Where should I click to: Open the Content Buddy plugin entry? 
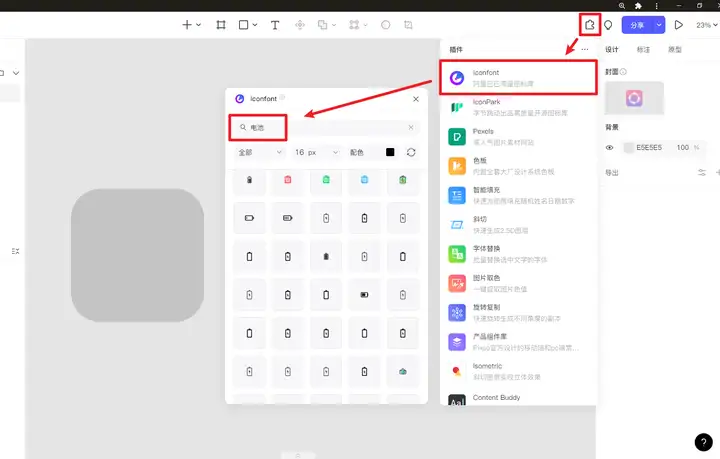[x=518, y=397]
